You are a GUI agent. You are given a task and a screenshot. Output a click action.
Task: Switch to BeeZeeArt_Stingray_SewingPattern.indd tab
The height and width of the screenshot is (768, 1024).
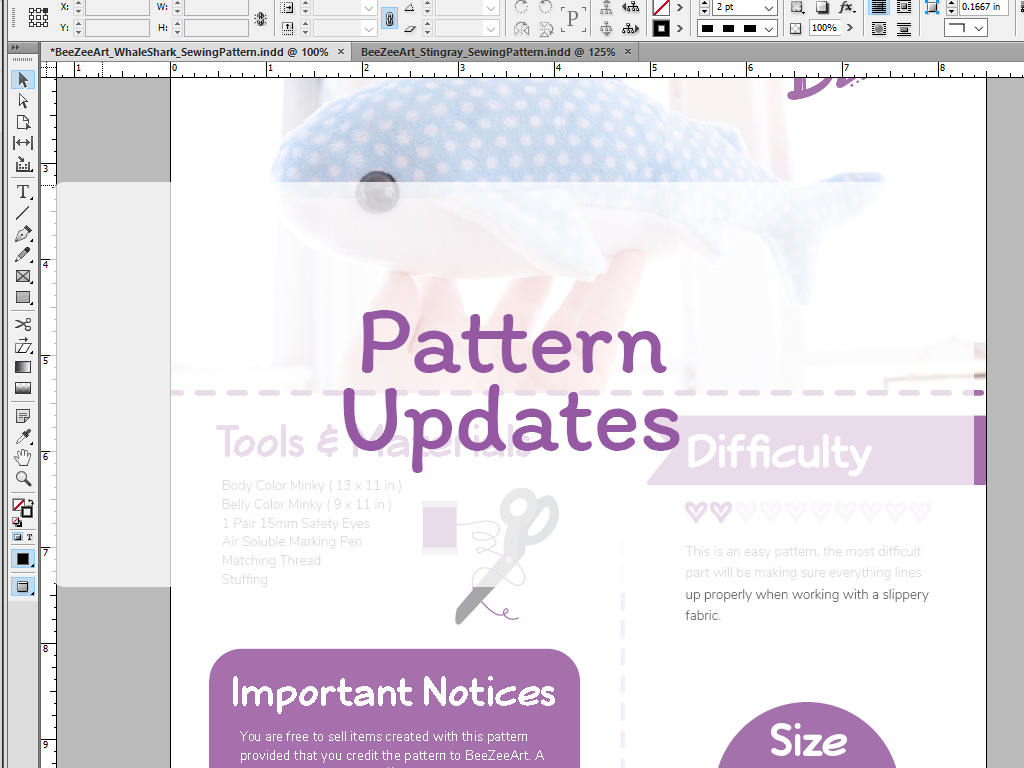tap(488, 52)
